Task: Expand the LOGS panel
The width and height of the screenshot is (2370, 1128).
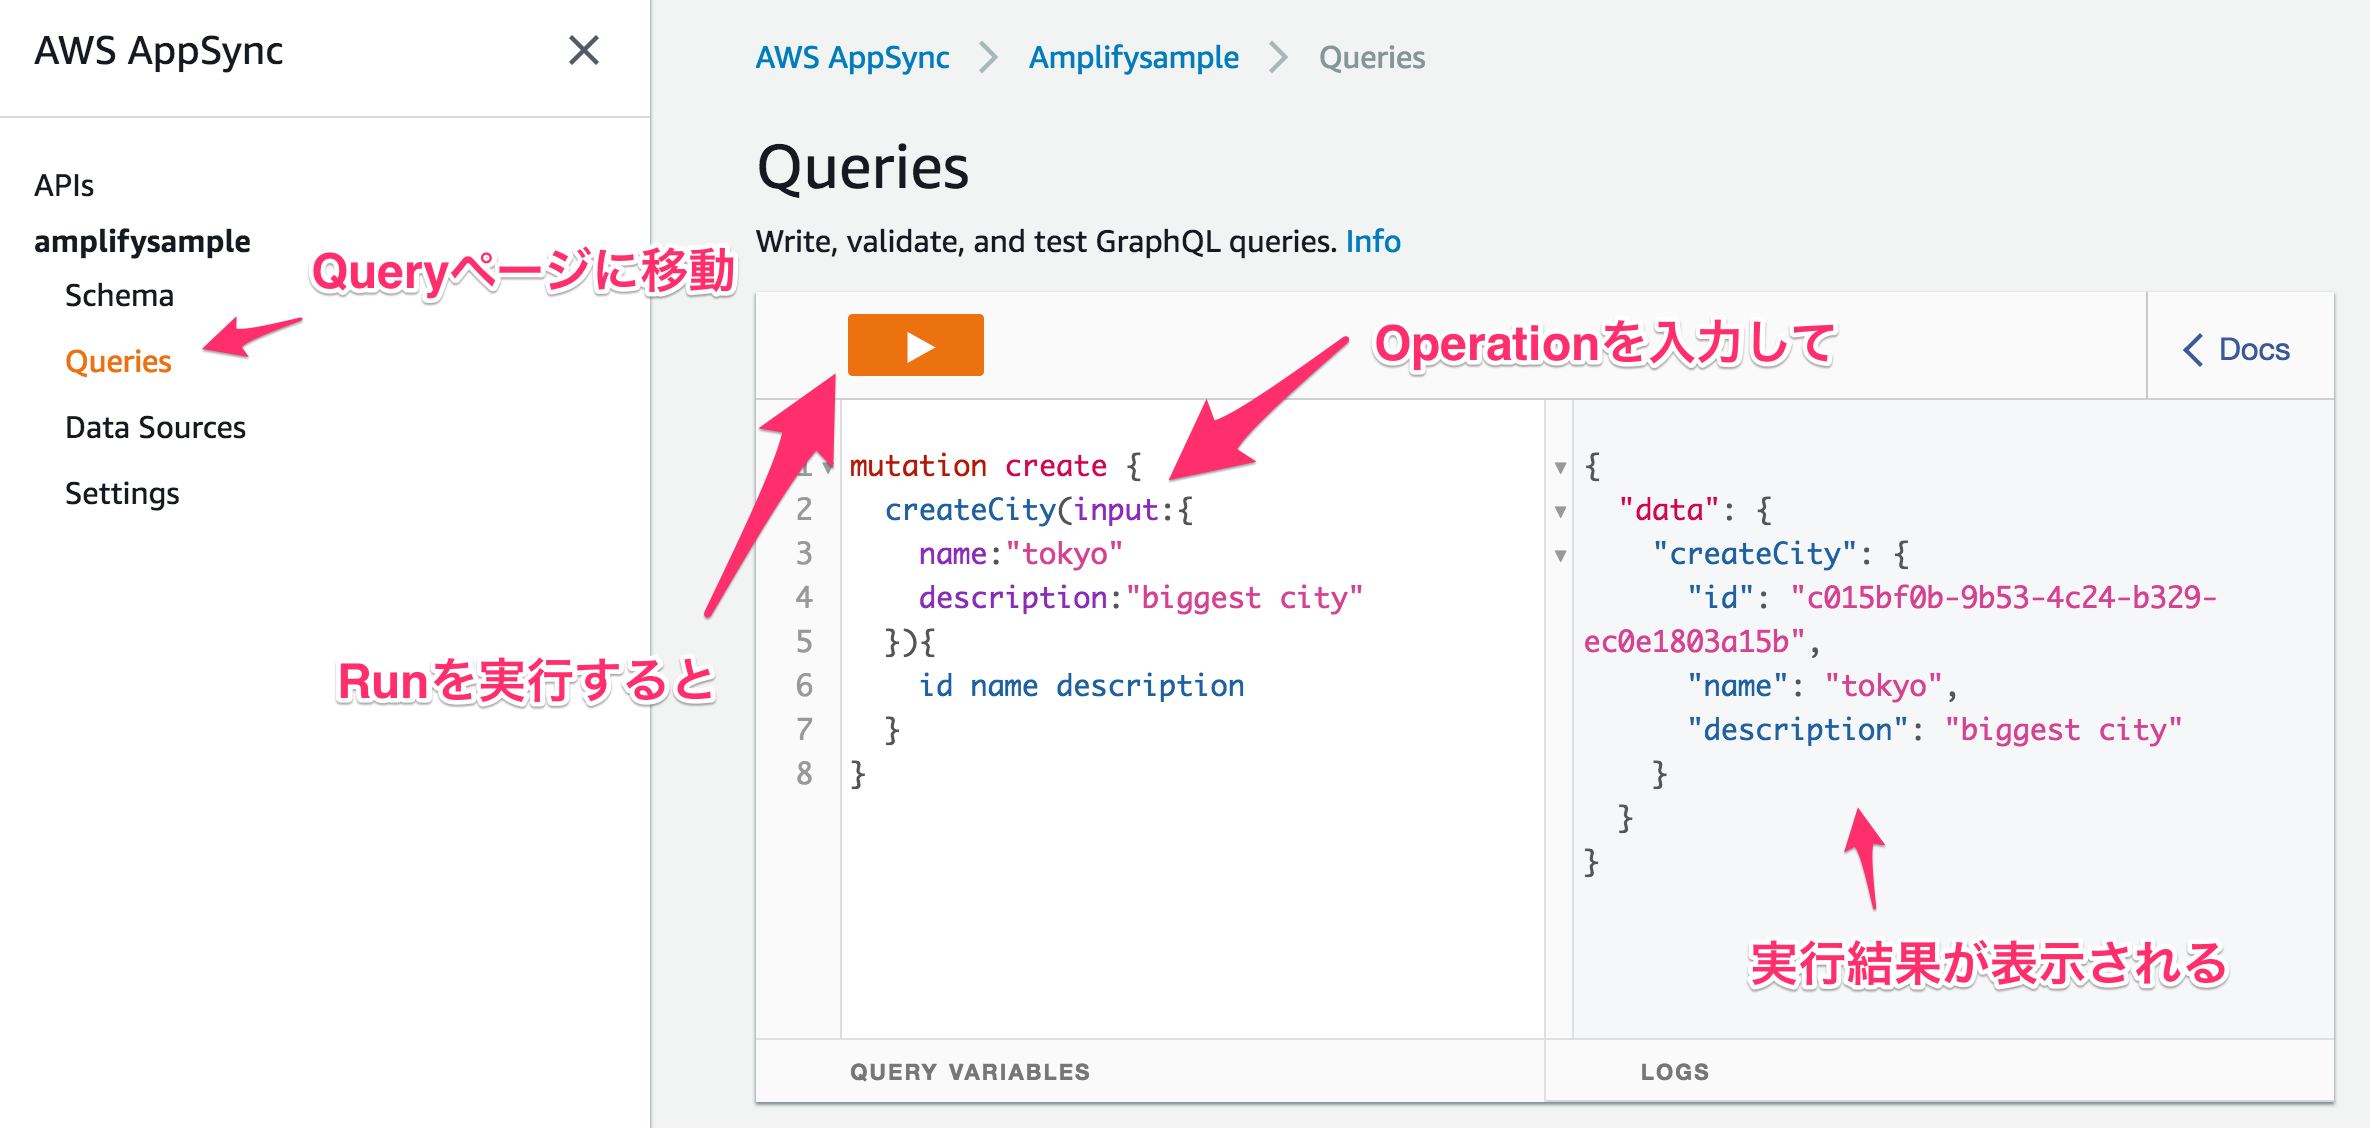Action: click(x=1674, y=1072)
